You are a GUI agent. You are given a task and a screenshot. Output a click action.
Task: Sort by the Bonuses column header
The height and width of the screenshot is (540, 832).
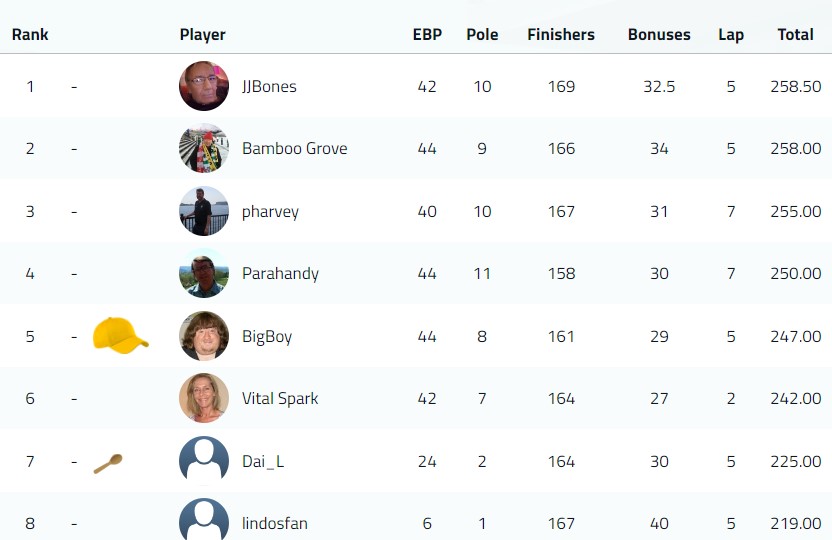(659, 34)
